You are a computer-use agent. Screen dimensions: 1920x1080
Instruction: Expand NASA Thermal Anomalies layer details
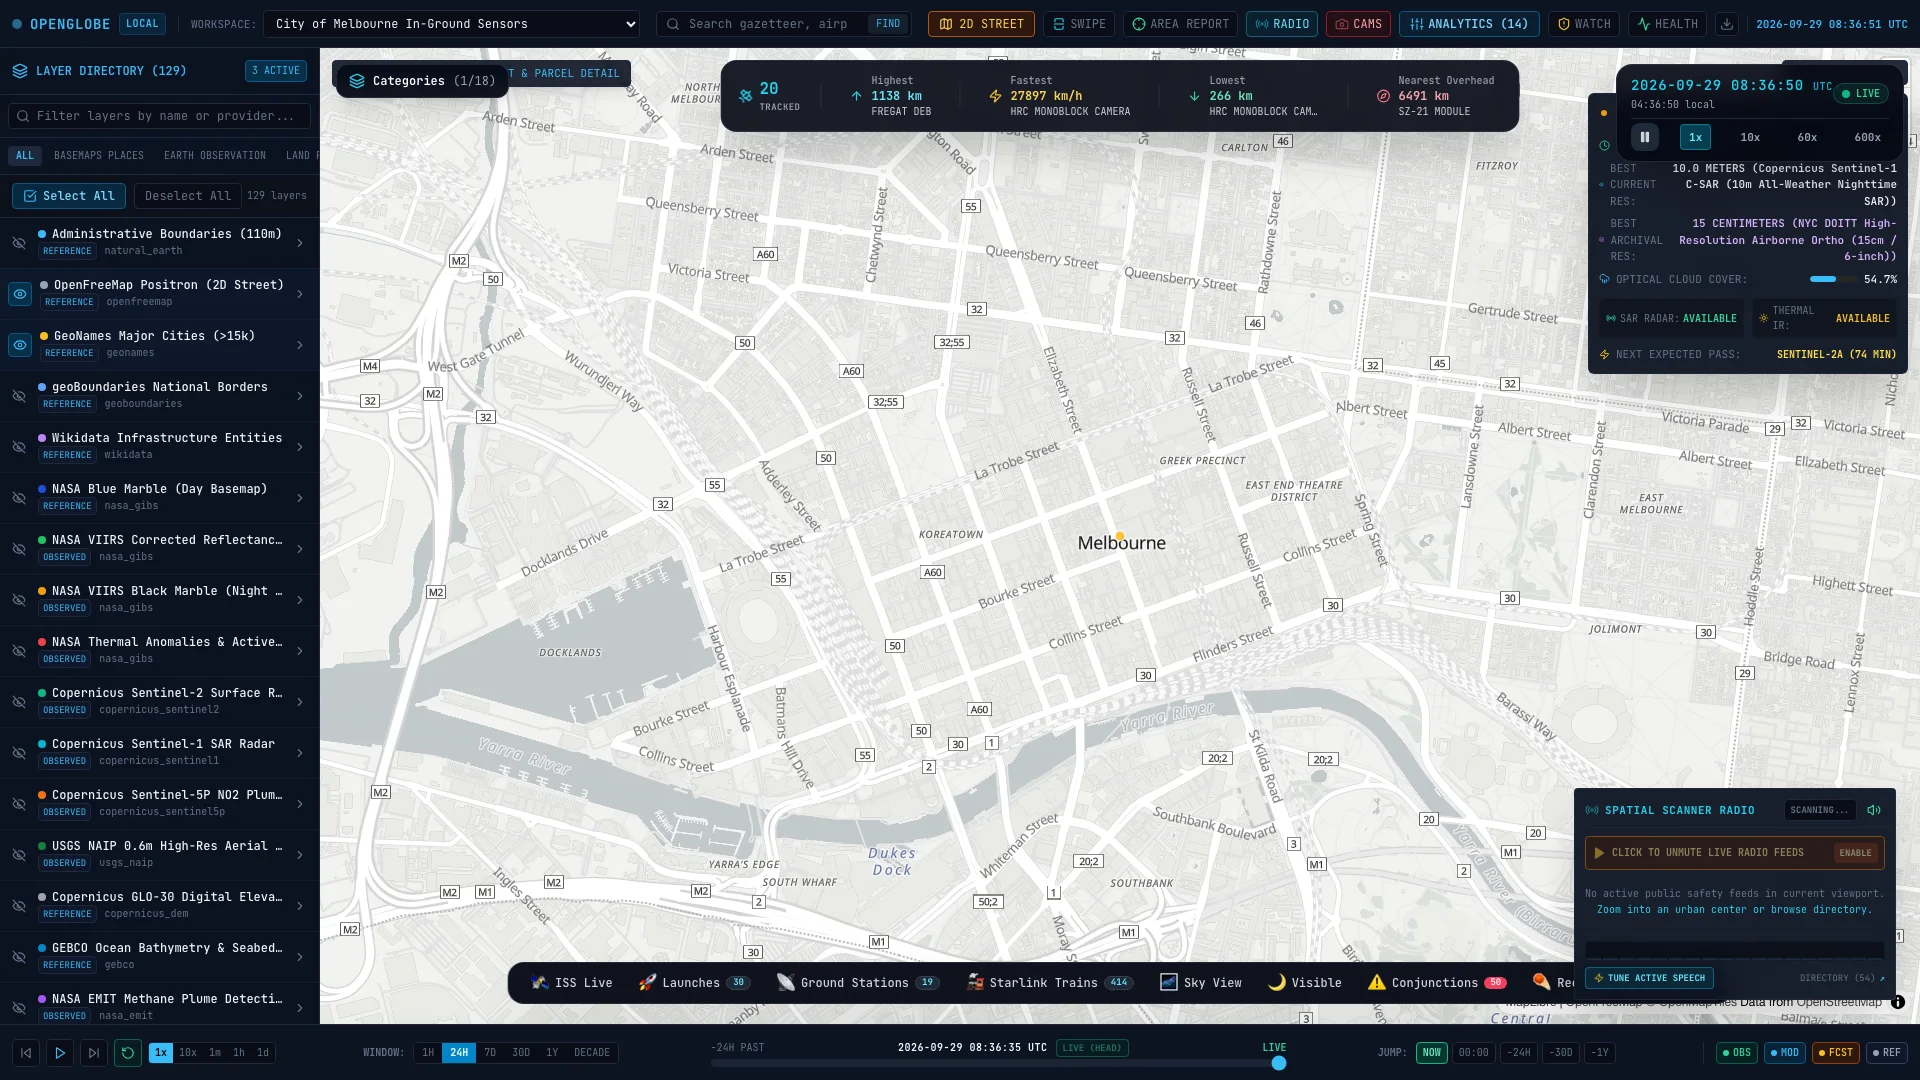[300, 651]
